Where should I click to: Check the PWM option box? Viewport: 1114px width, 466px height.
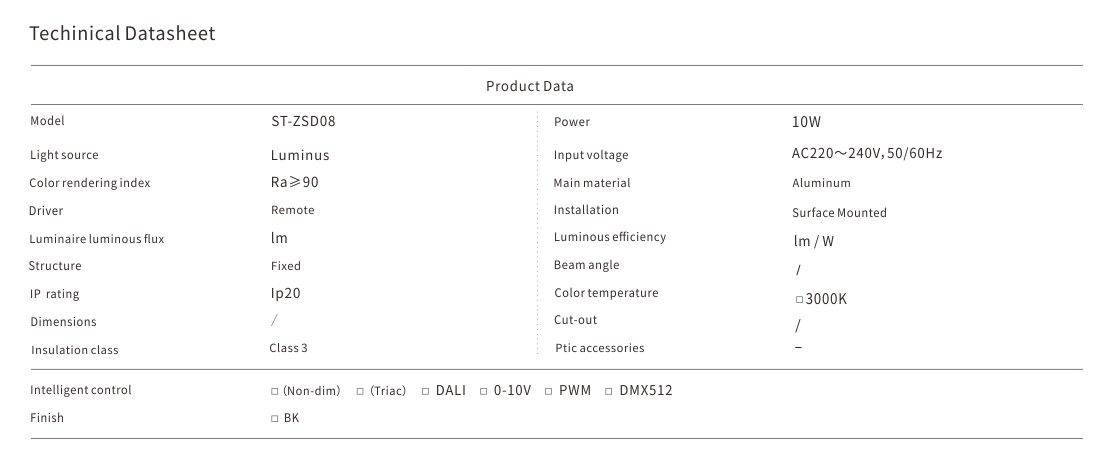pos(549,391)
